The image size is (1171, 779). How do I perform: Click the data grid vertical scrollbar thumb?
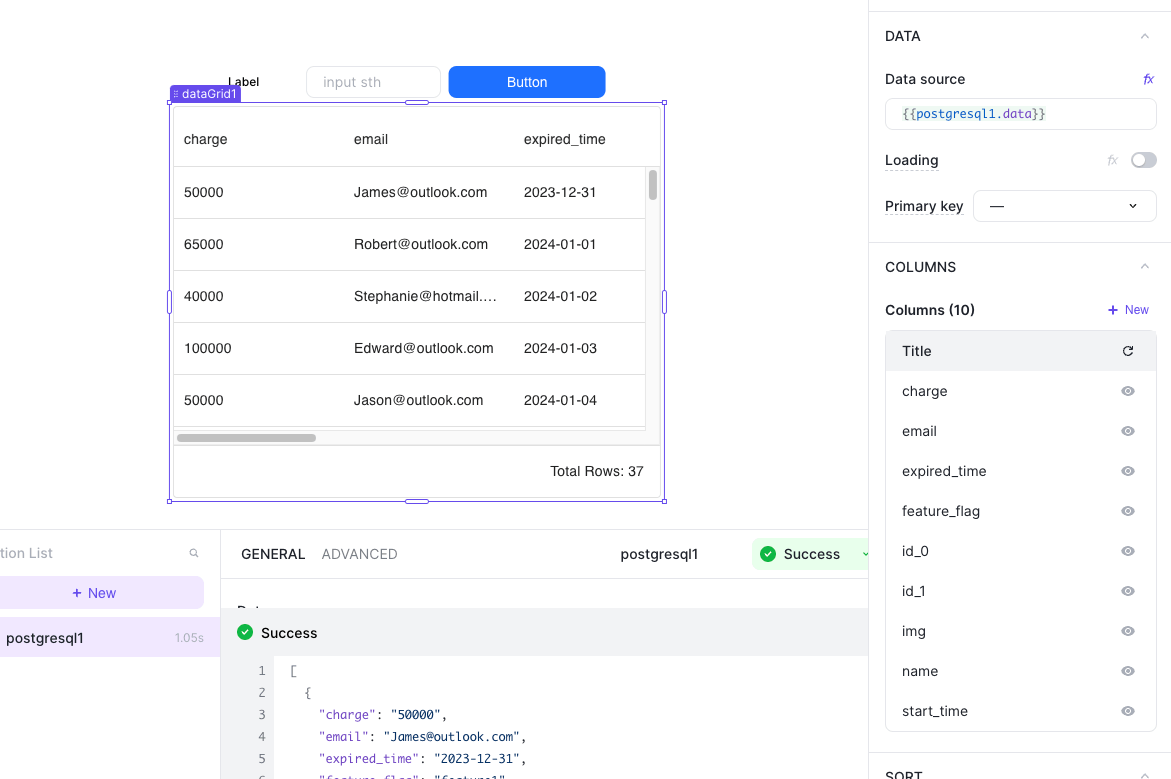(x=653, y=185)
